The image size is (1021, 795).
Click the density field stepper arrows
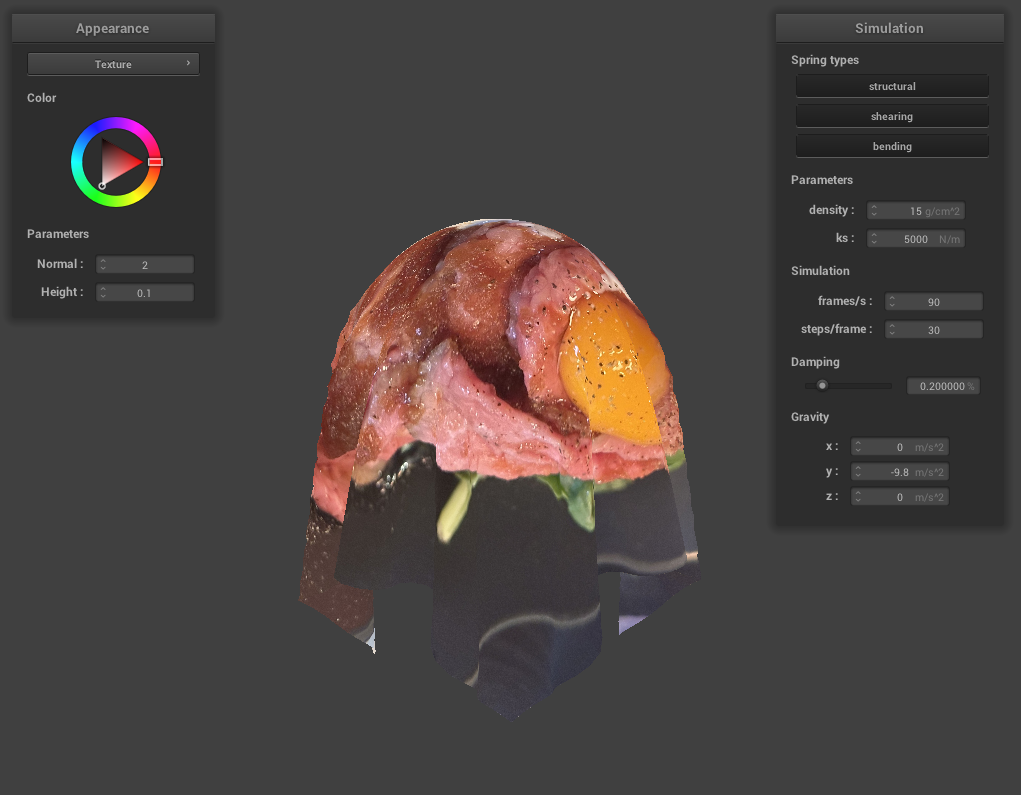pos(874,210)
